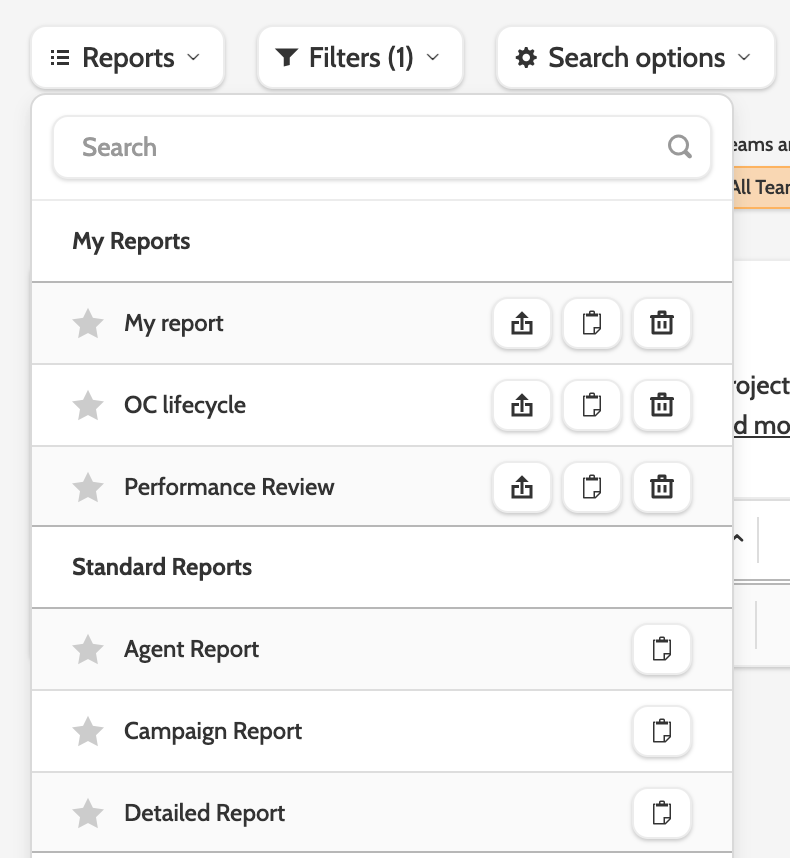
Task: Mark Agent Report as favorite
Action: click(89, 649)
